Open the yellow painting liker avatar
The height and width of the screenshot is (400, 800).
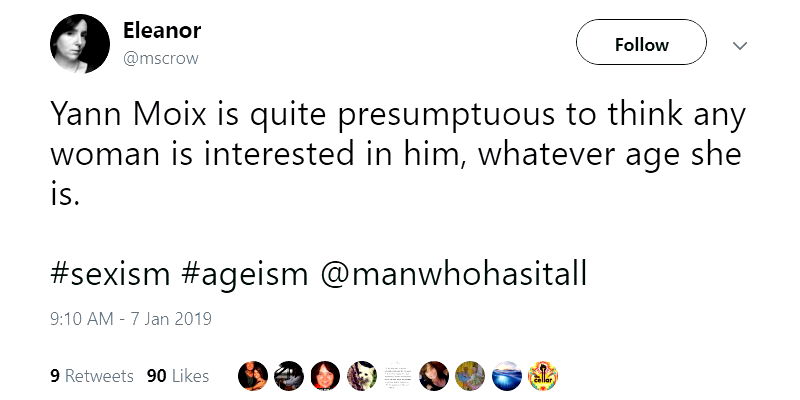[469, 376]
